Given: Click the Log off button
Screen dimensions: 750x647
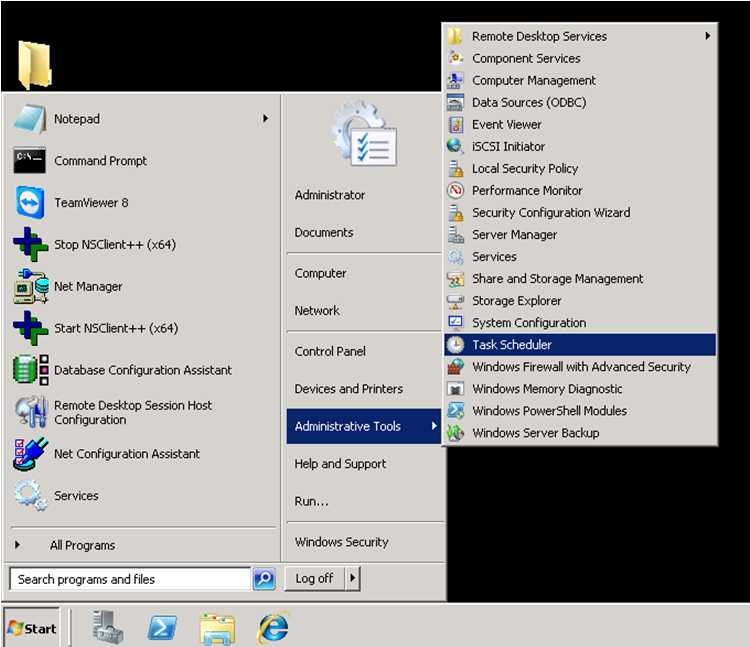Looking at the screenshot, I should point(315,578).
